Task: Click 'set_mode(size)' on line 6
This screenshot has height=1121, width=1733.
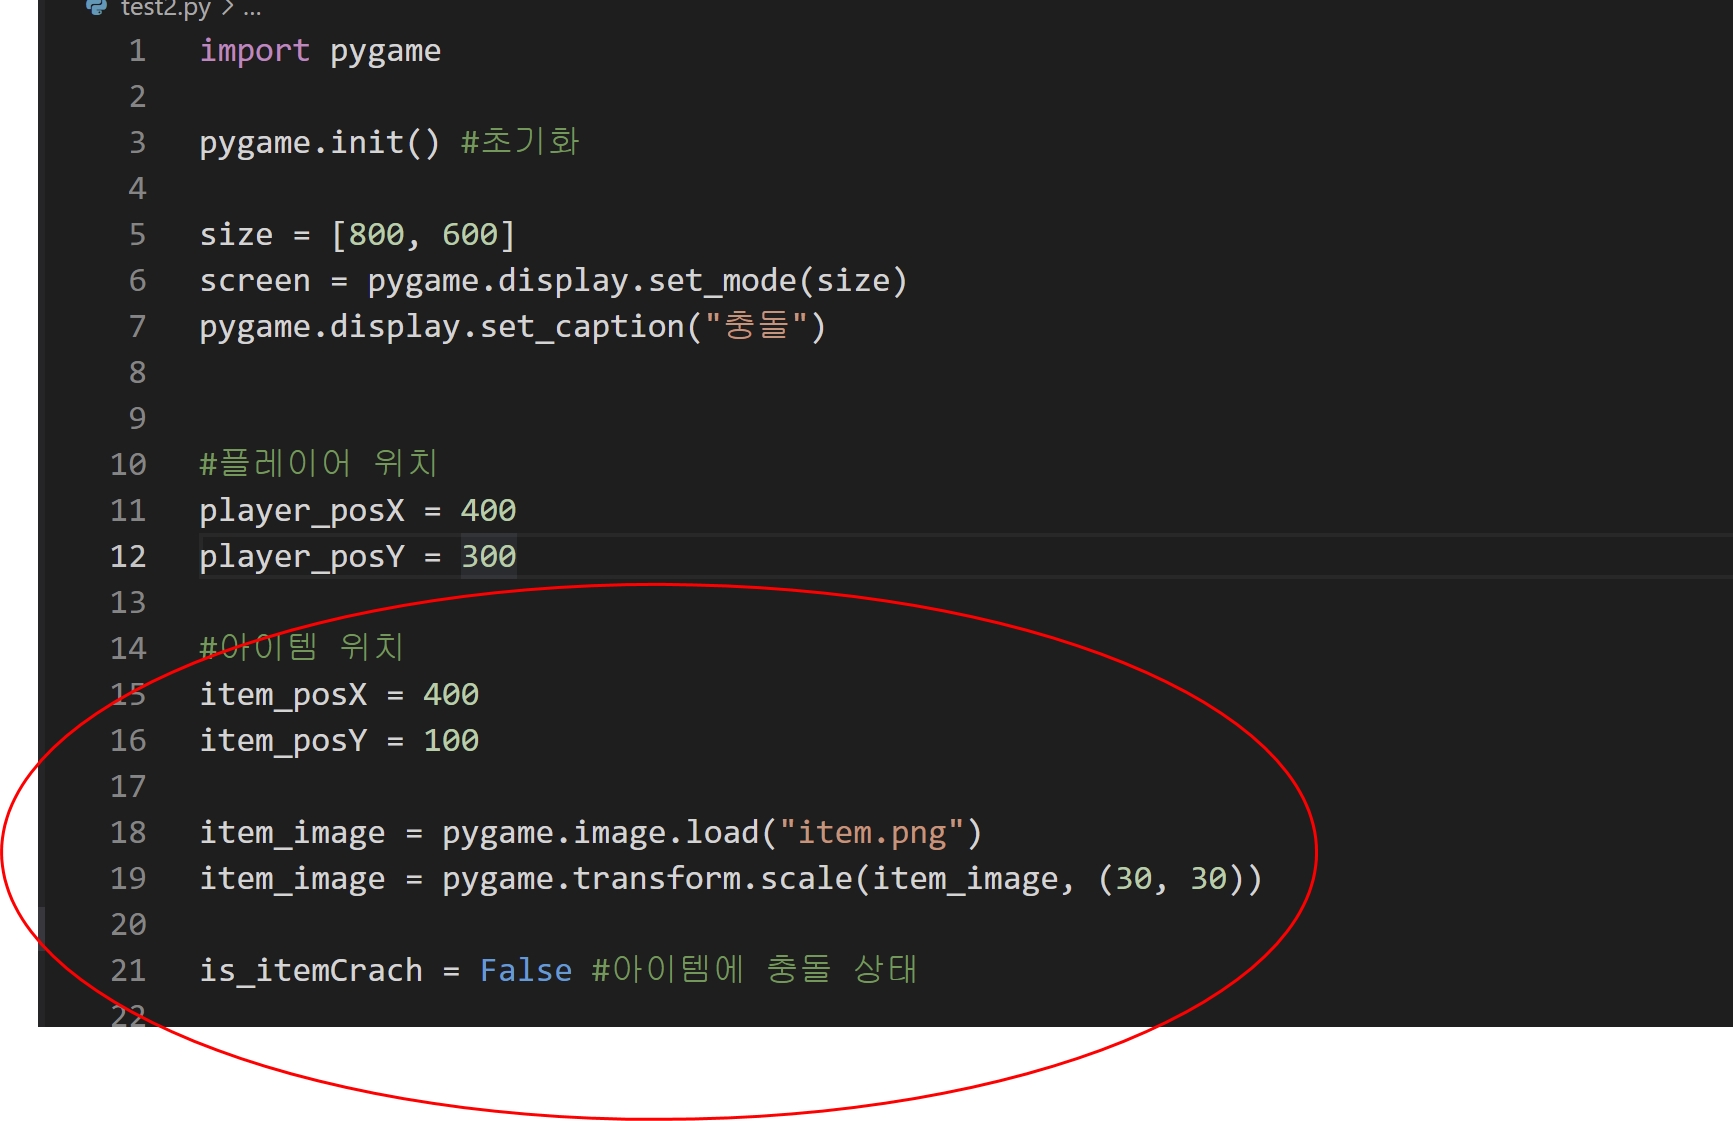Action: click(777, 281)
